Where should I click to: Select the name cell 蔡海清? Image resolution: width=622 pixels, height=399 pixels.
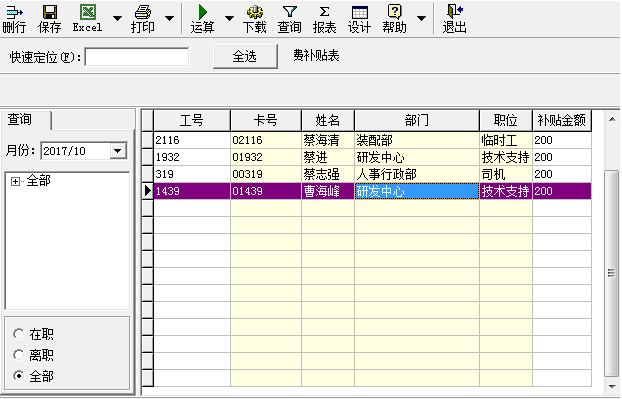[x=328, y=140]
